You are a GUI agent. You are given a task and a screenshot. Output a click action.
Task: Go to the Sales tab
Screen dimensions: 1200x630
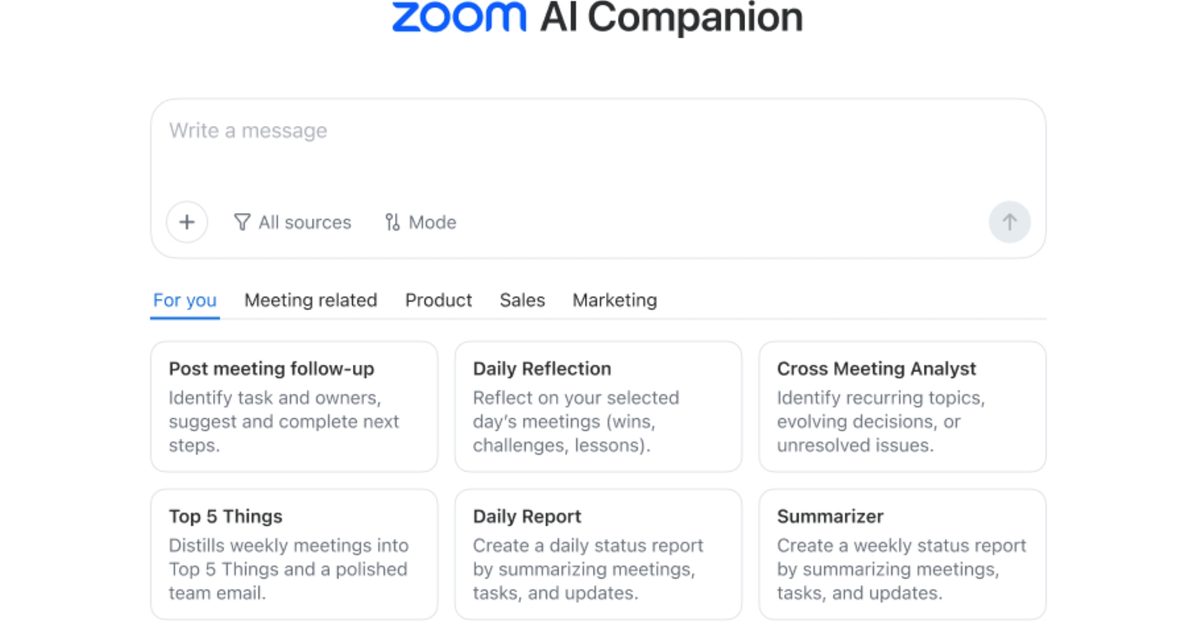click(522, 300)
